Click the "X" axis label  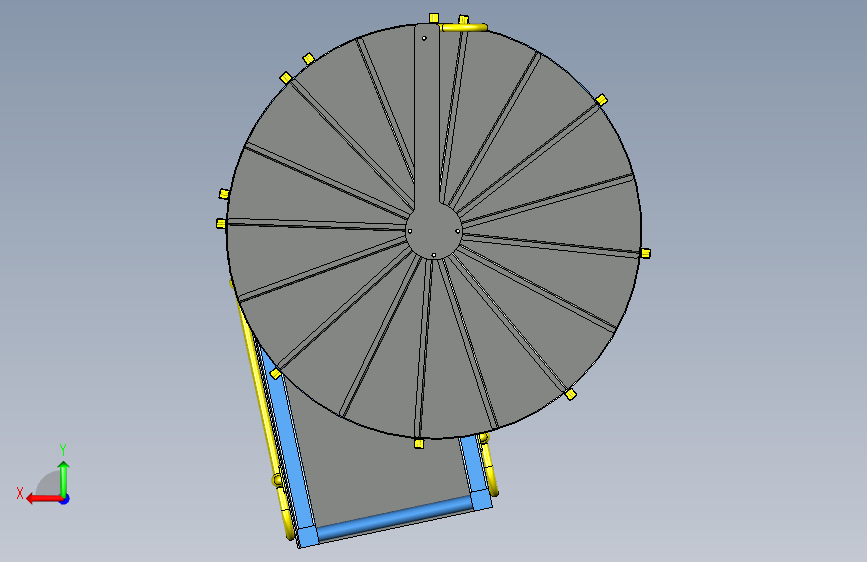tap(20, 493)
